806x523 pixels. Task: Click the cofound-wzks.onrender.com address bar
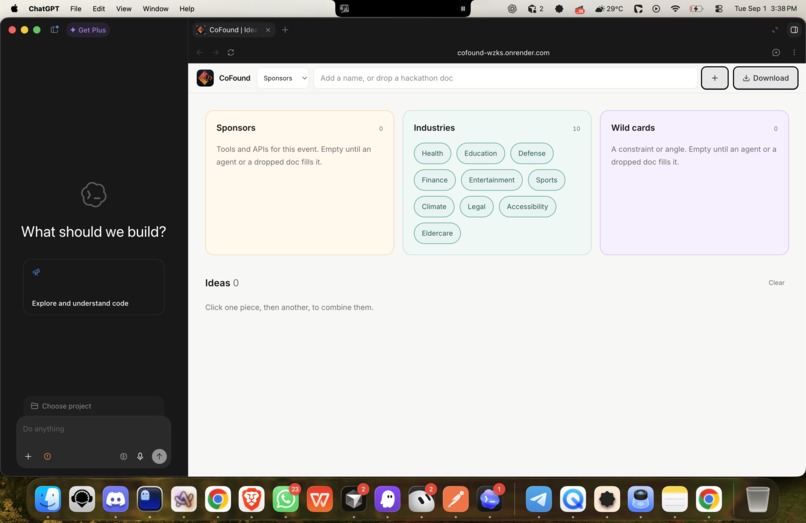[x=503, y=52]
